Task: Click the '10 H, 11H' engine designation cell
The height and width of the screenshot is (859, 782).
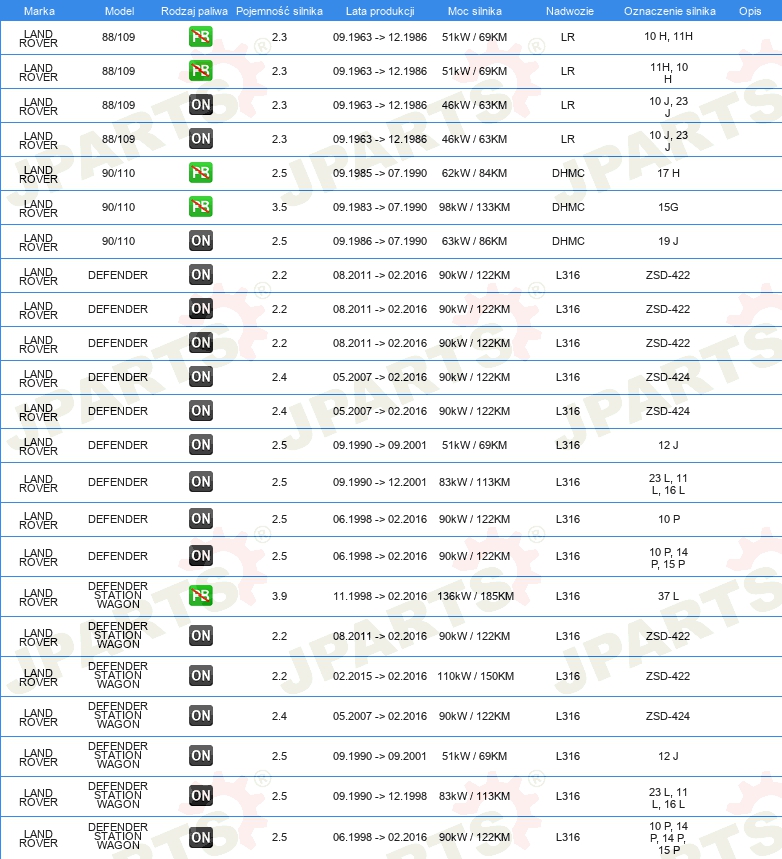Action: 668,36
